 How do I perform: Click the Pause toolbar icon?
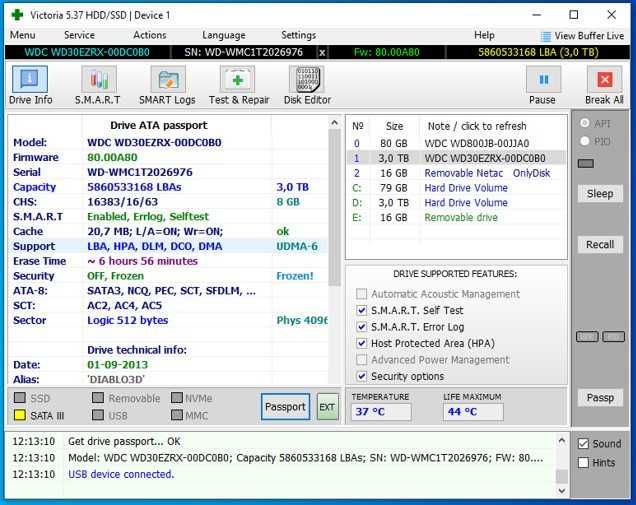[544, 80]
